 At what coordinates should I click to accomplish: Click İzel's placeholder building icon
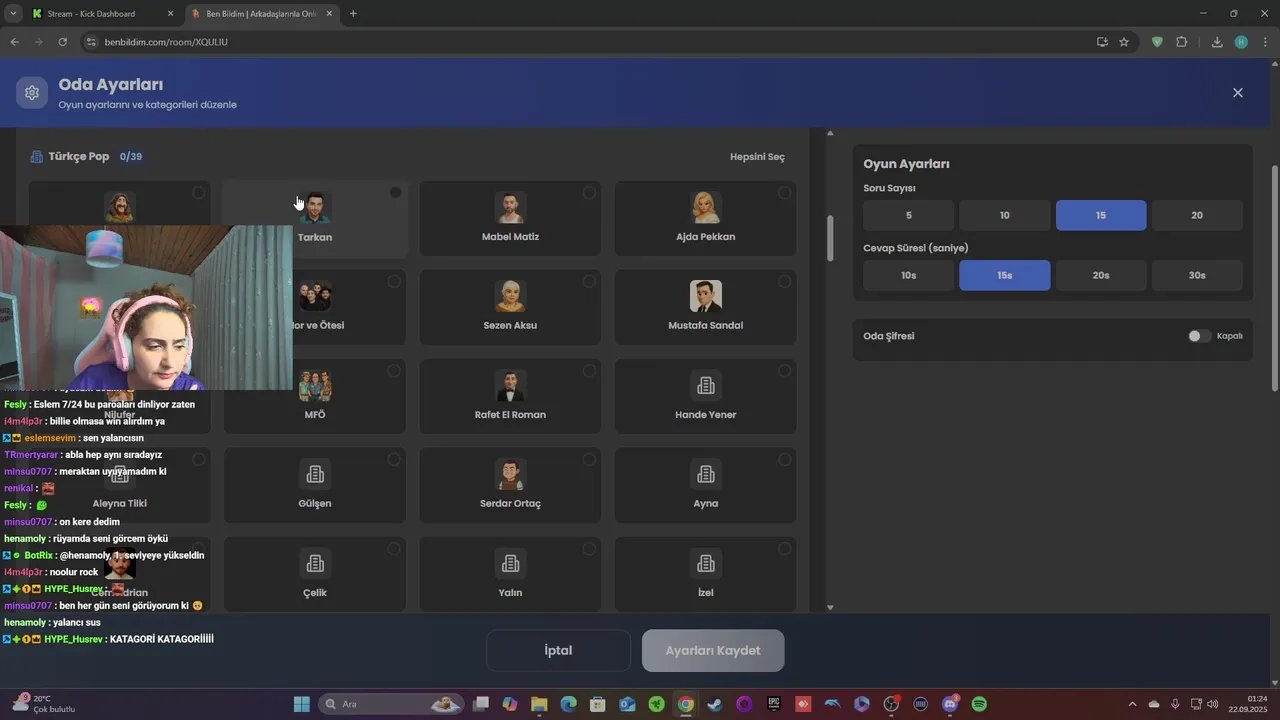click(x=706, y=563)
